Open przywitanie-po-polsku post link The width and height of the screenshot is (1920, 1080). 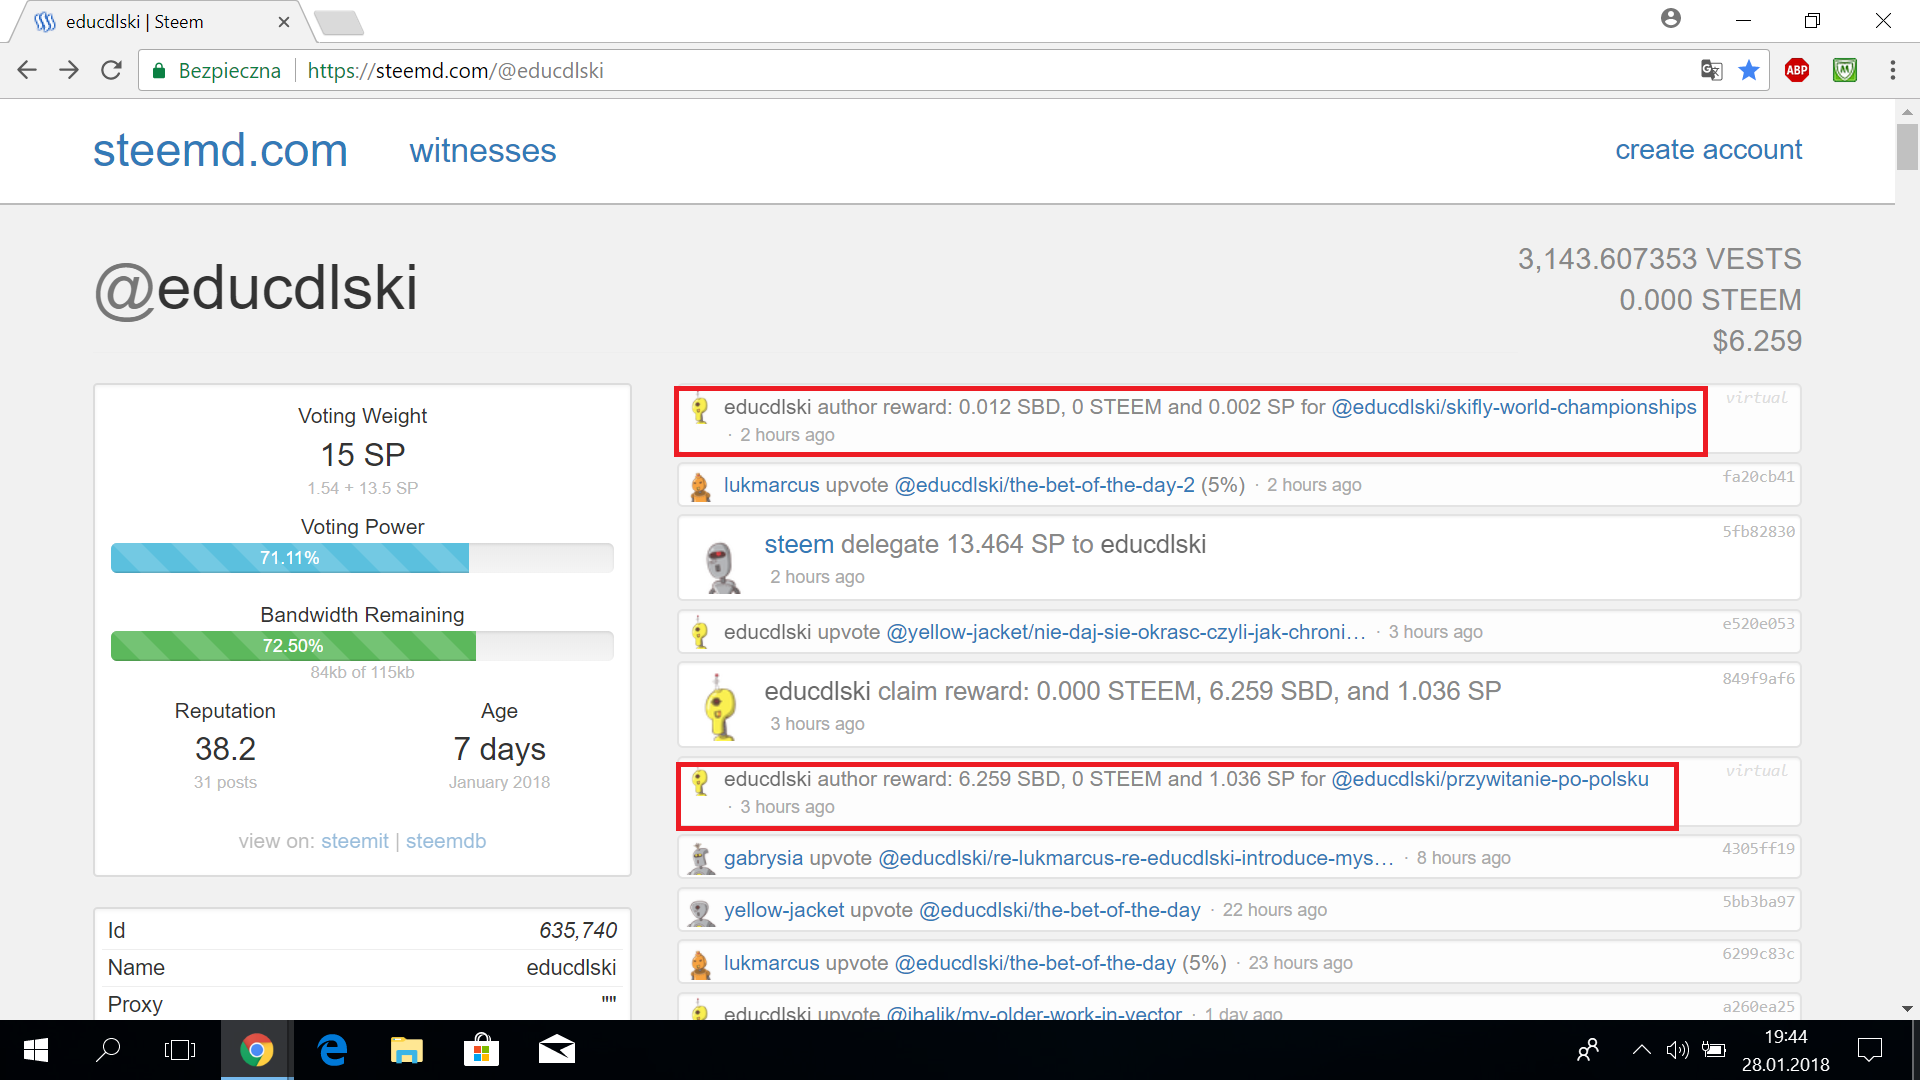pos(1490,779)
